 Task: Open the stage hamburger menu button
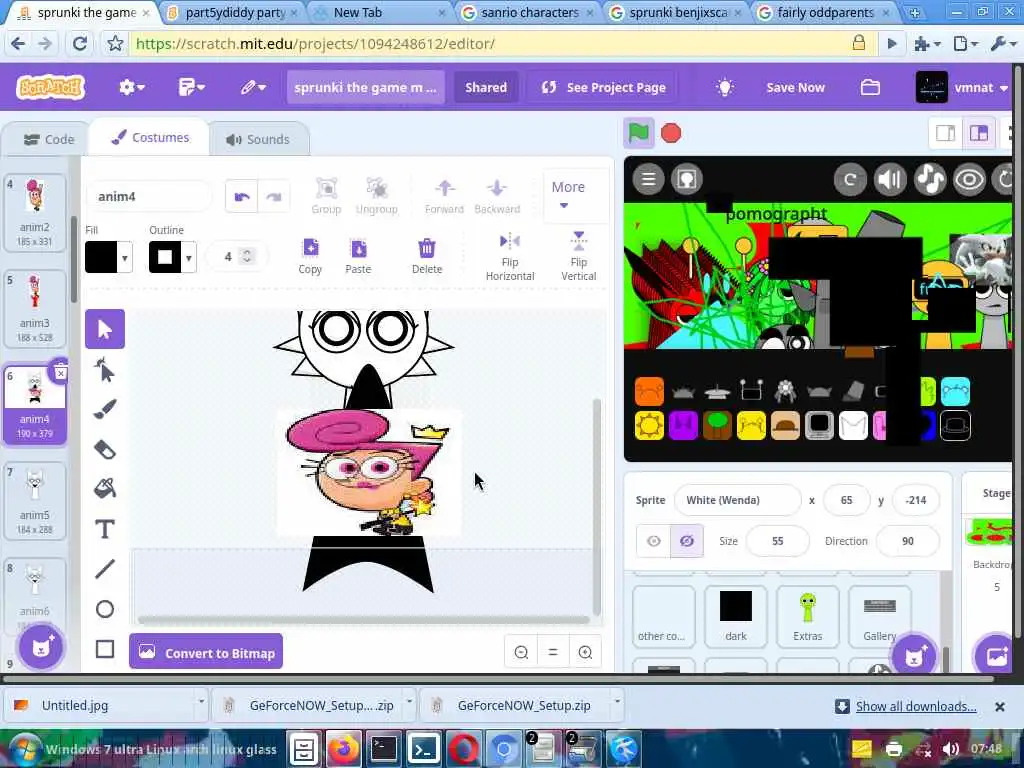pyautogui.click(x=648, y=179)
